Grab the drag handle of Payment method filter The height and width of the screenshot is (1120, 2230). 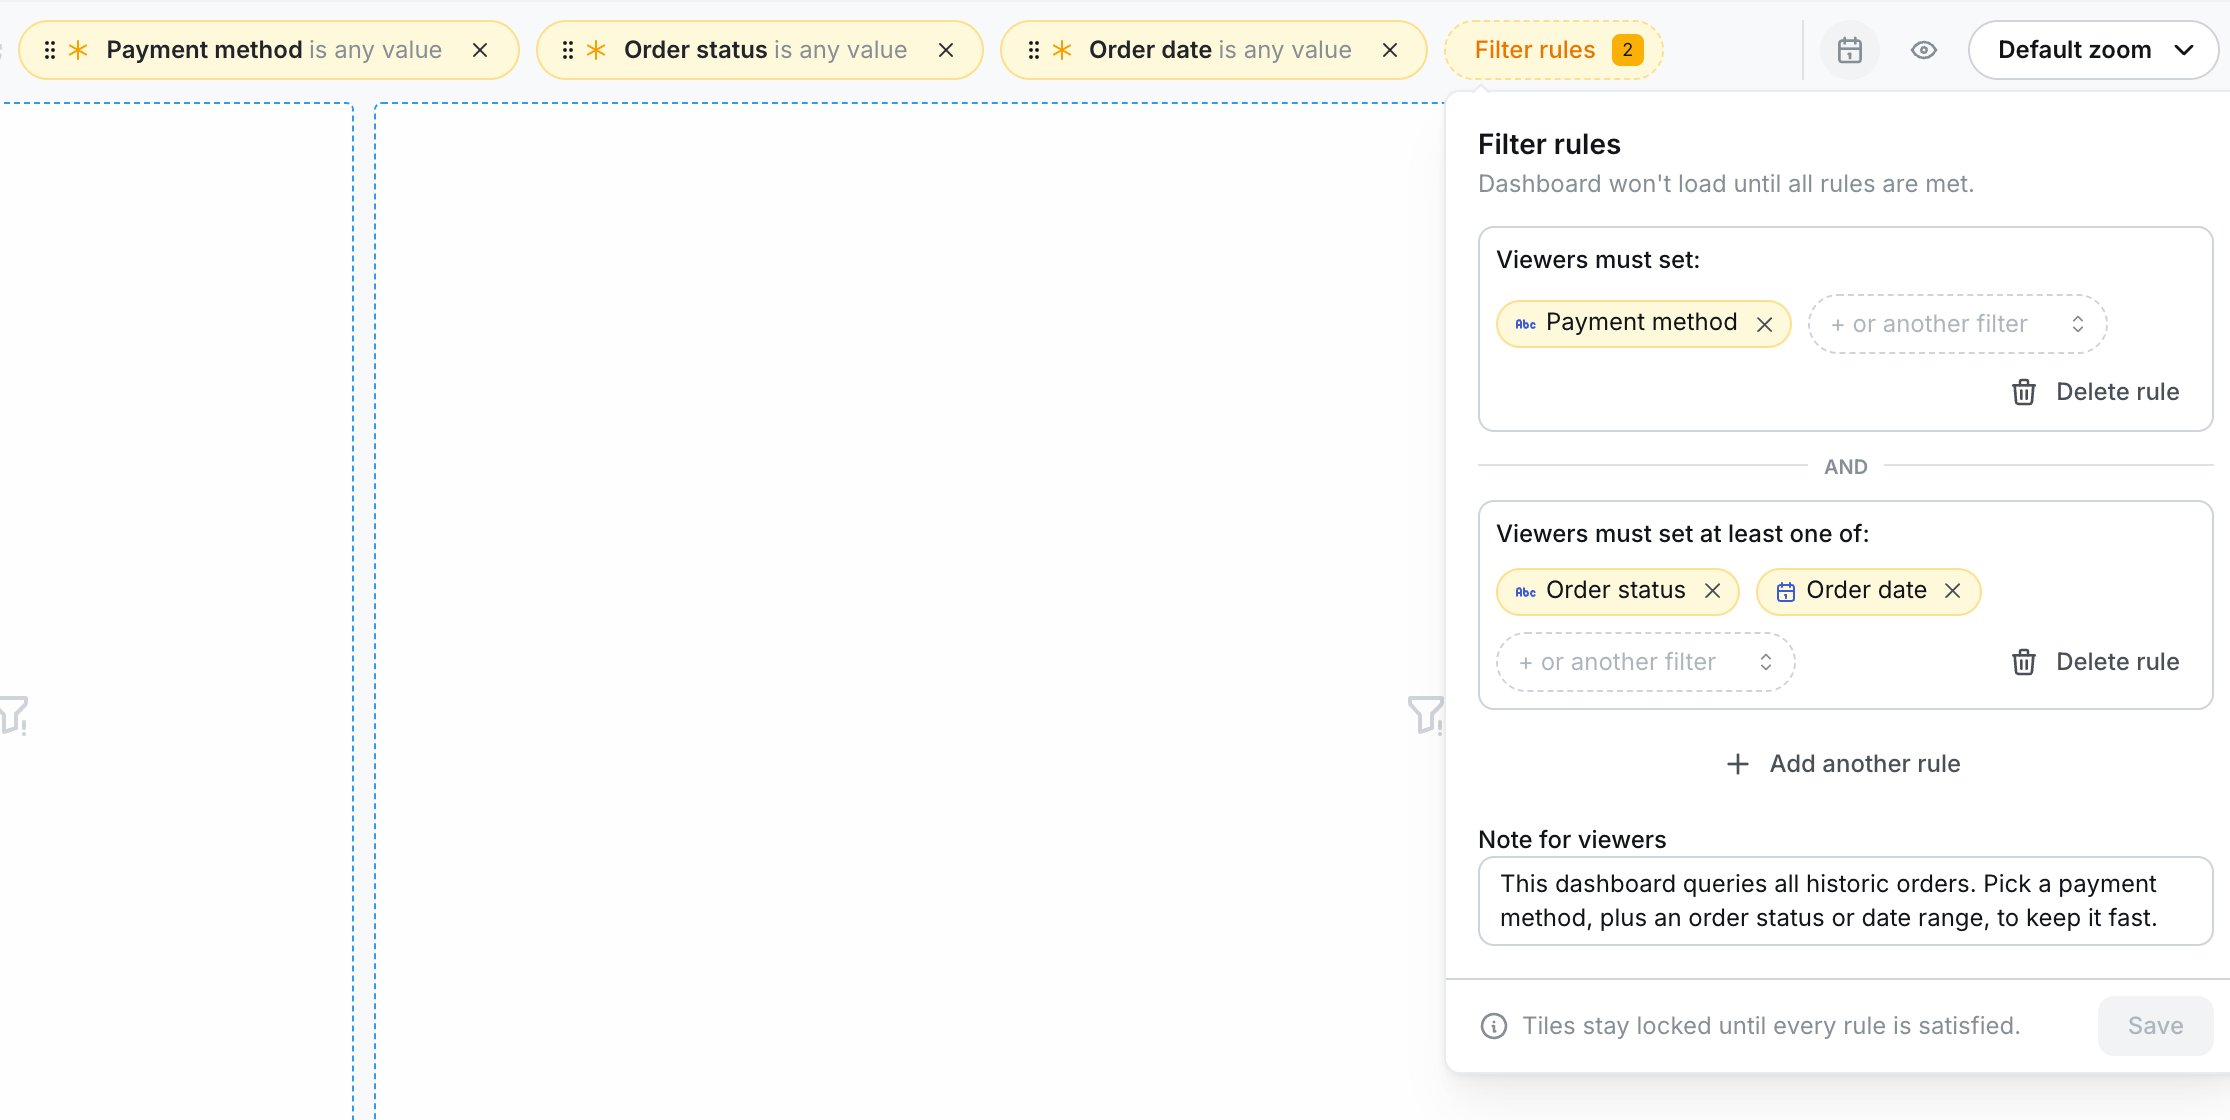(50, 50)
